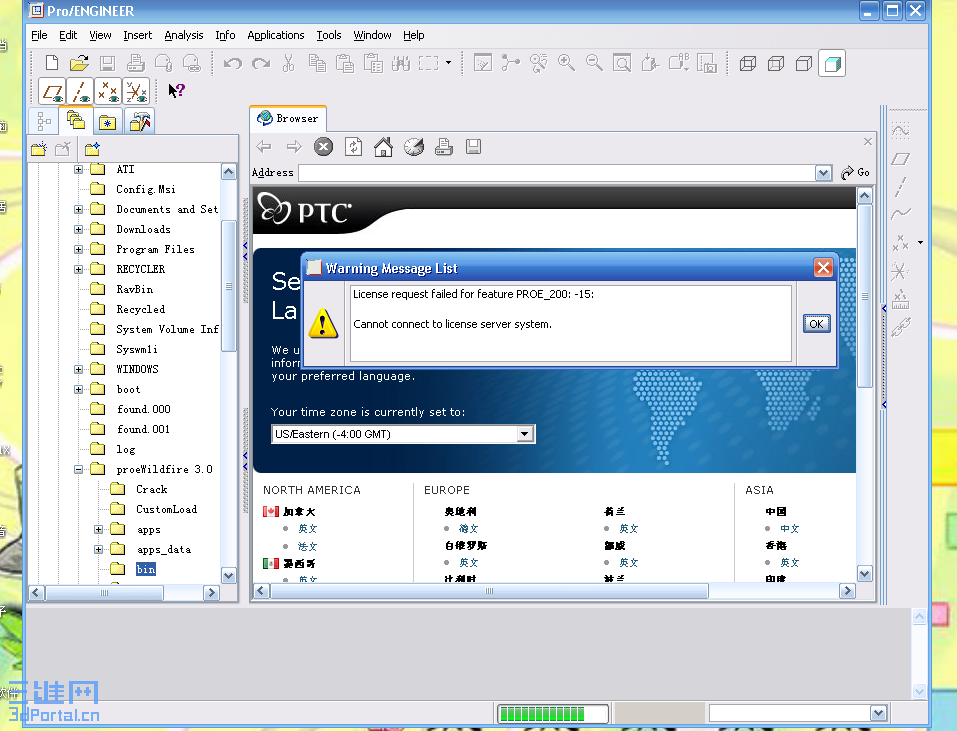Create a new file with New icon

pos(52,63)
